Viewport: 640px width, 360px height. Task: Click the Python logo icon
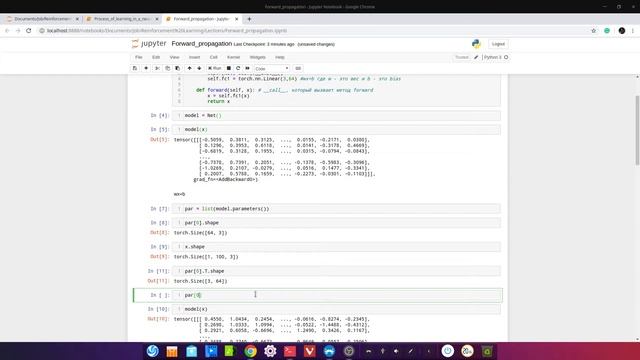point(476,44)
